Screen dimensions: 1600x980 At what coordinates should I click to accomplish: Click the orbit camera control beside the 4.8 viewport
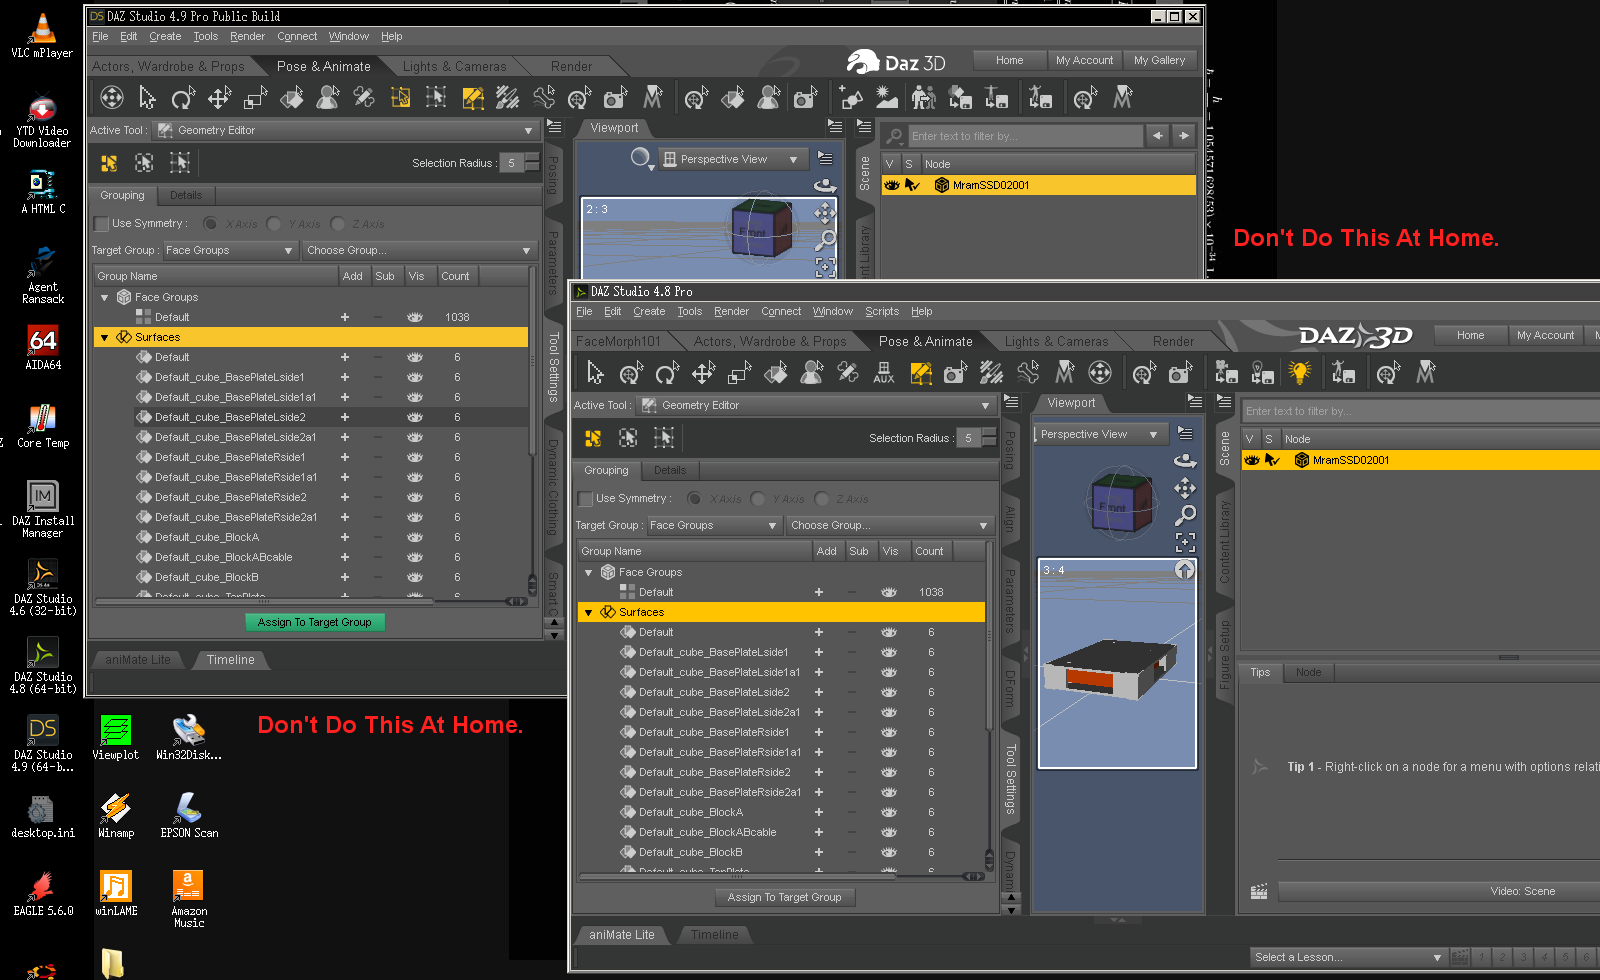pyautogui.click(x=1185, y=460)
